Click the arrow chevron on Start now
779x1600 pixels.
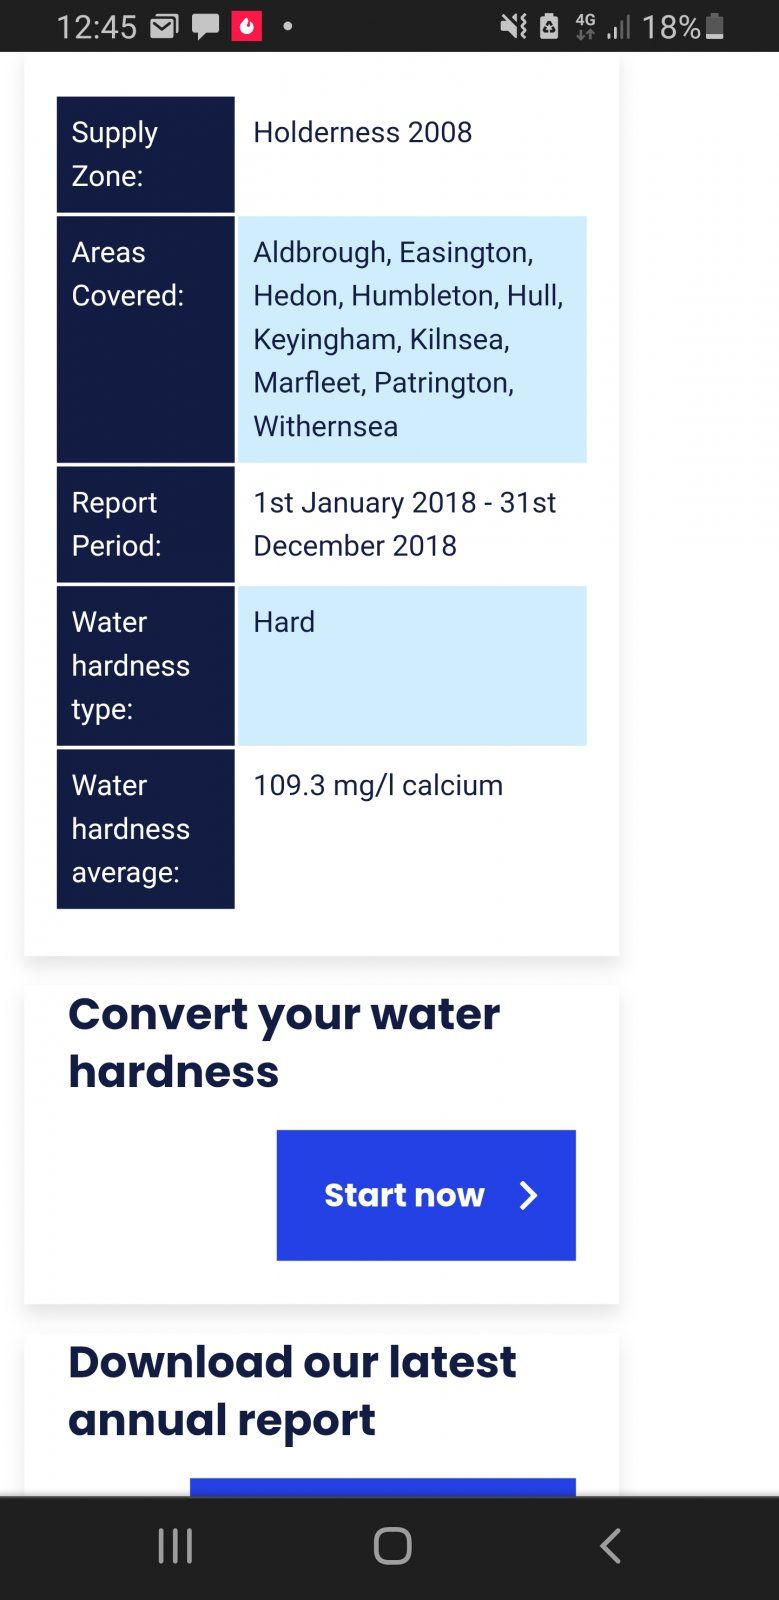click(528, 1195)
